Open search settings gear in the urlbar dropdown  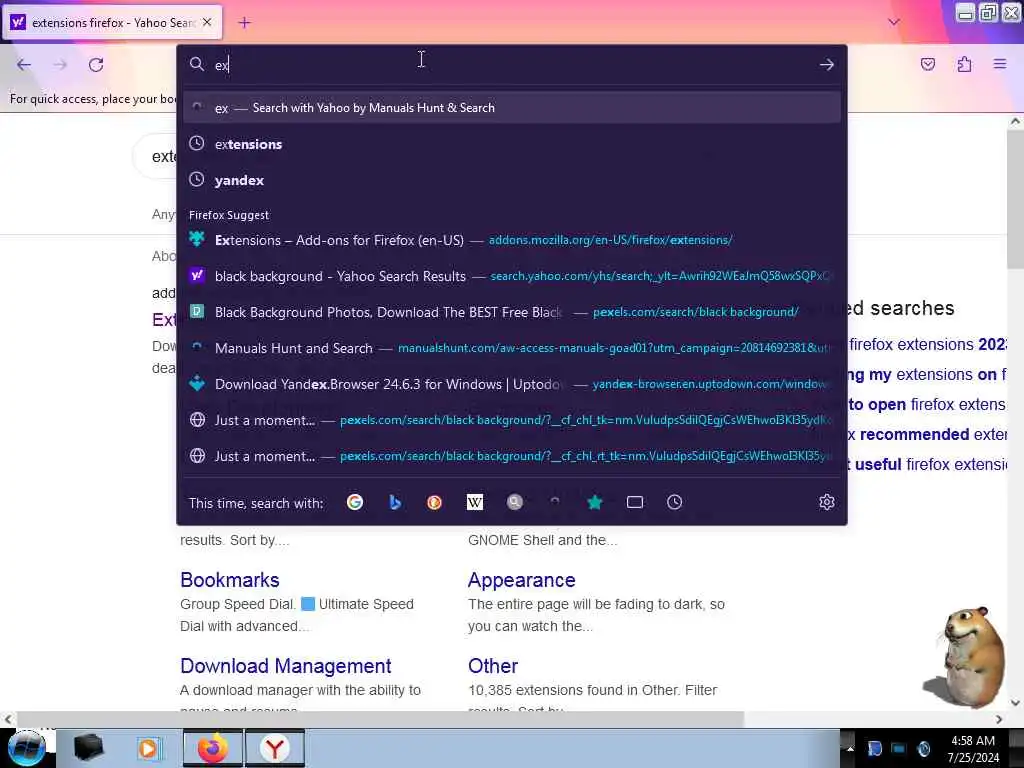(827, 502)
